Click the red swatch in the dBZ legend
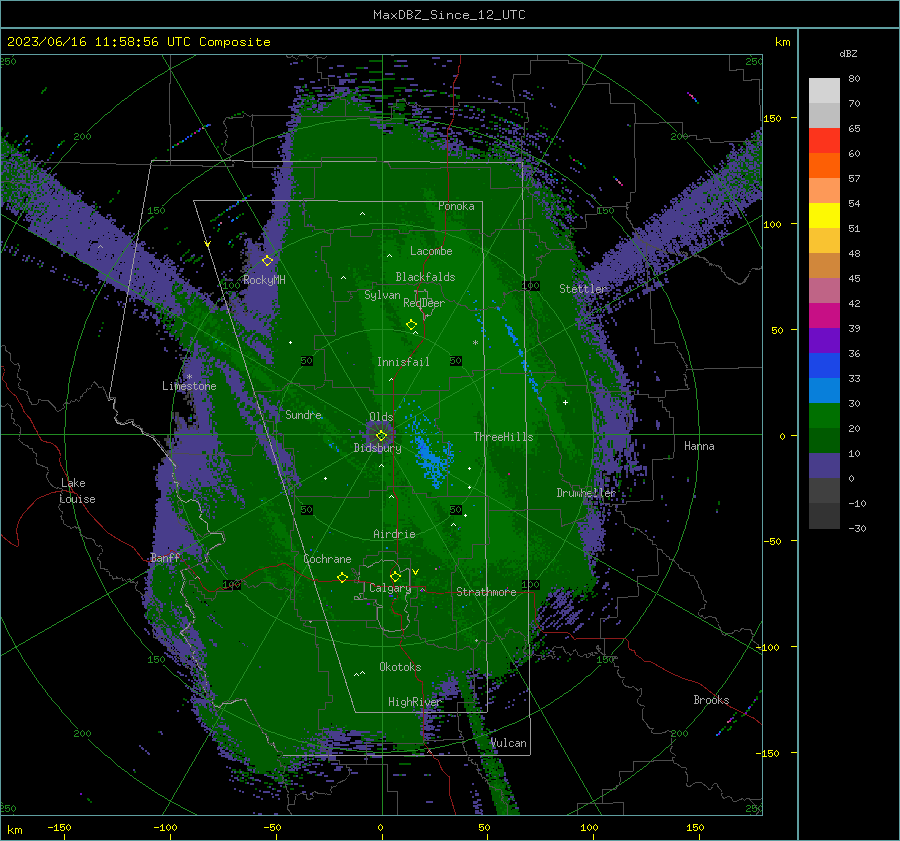The image size is (900, 841). pos(824,141)
